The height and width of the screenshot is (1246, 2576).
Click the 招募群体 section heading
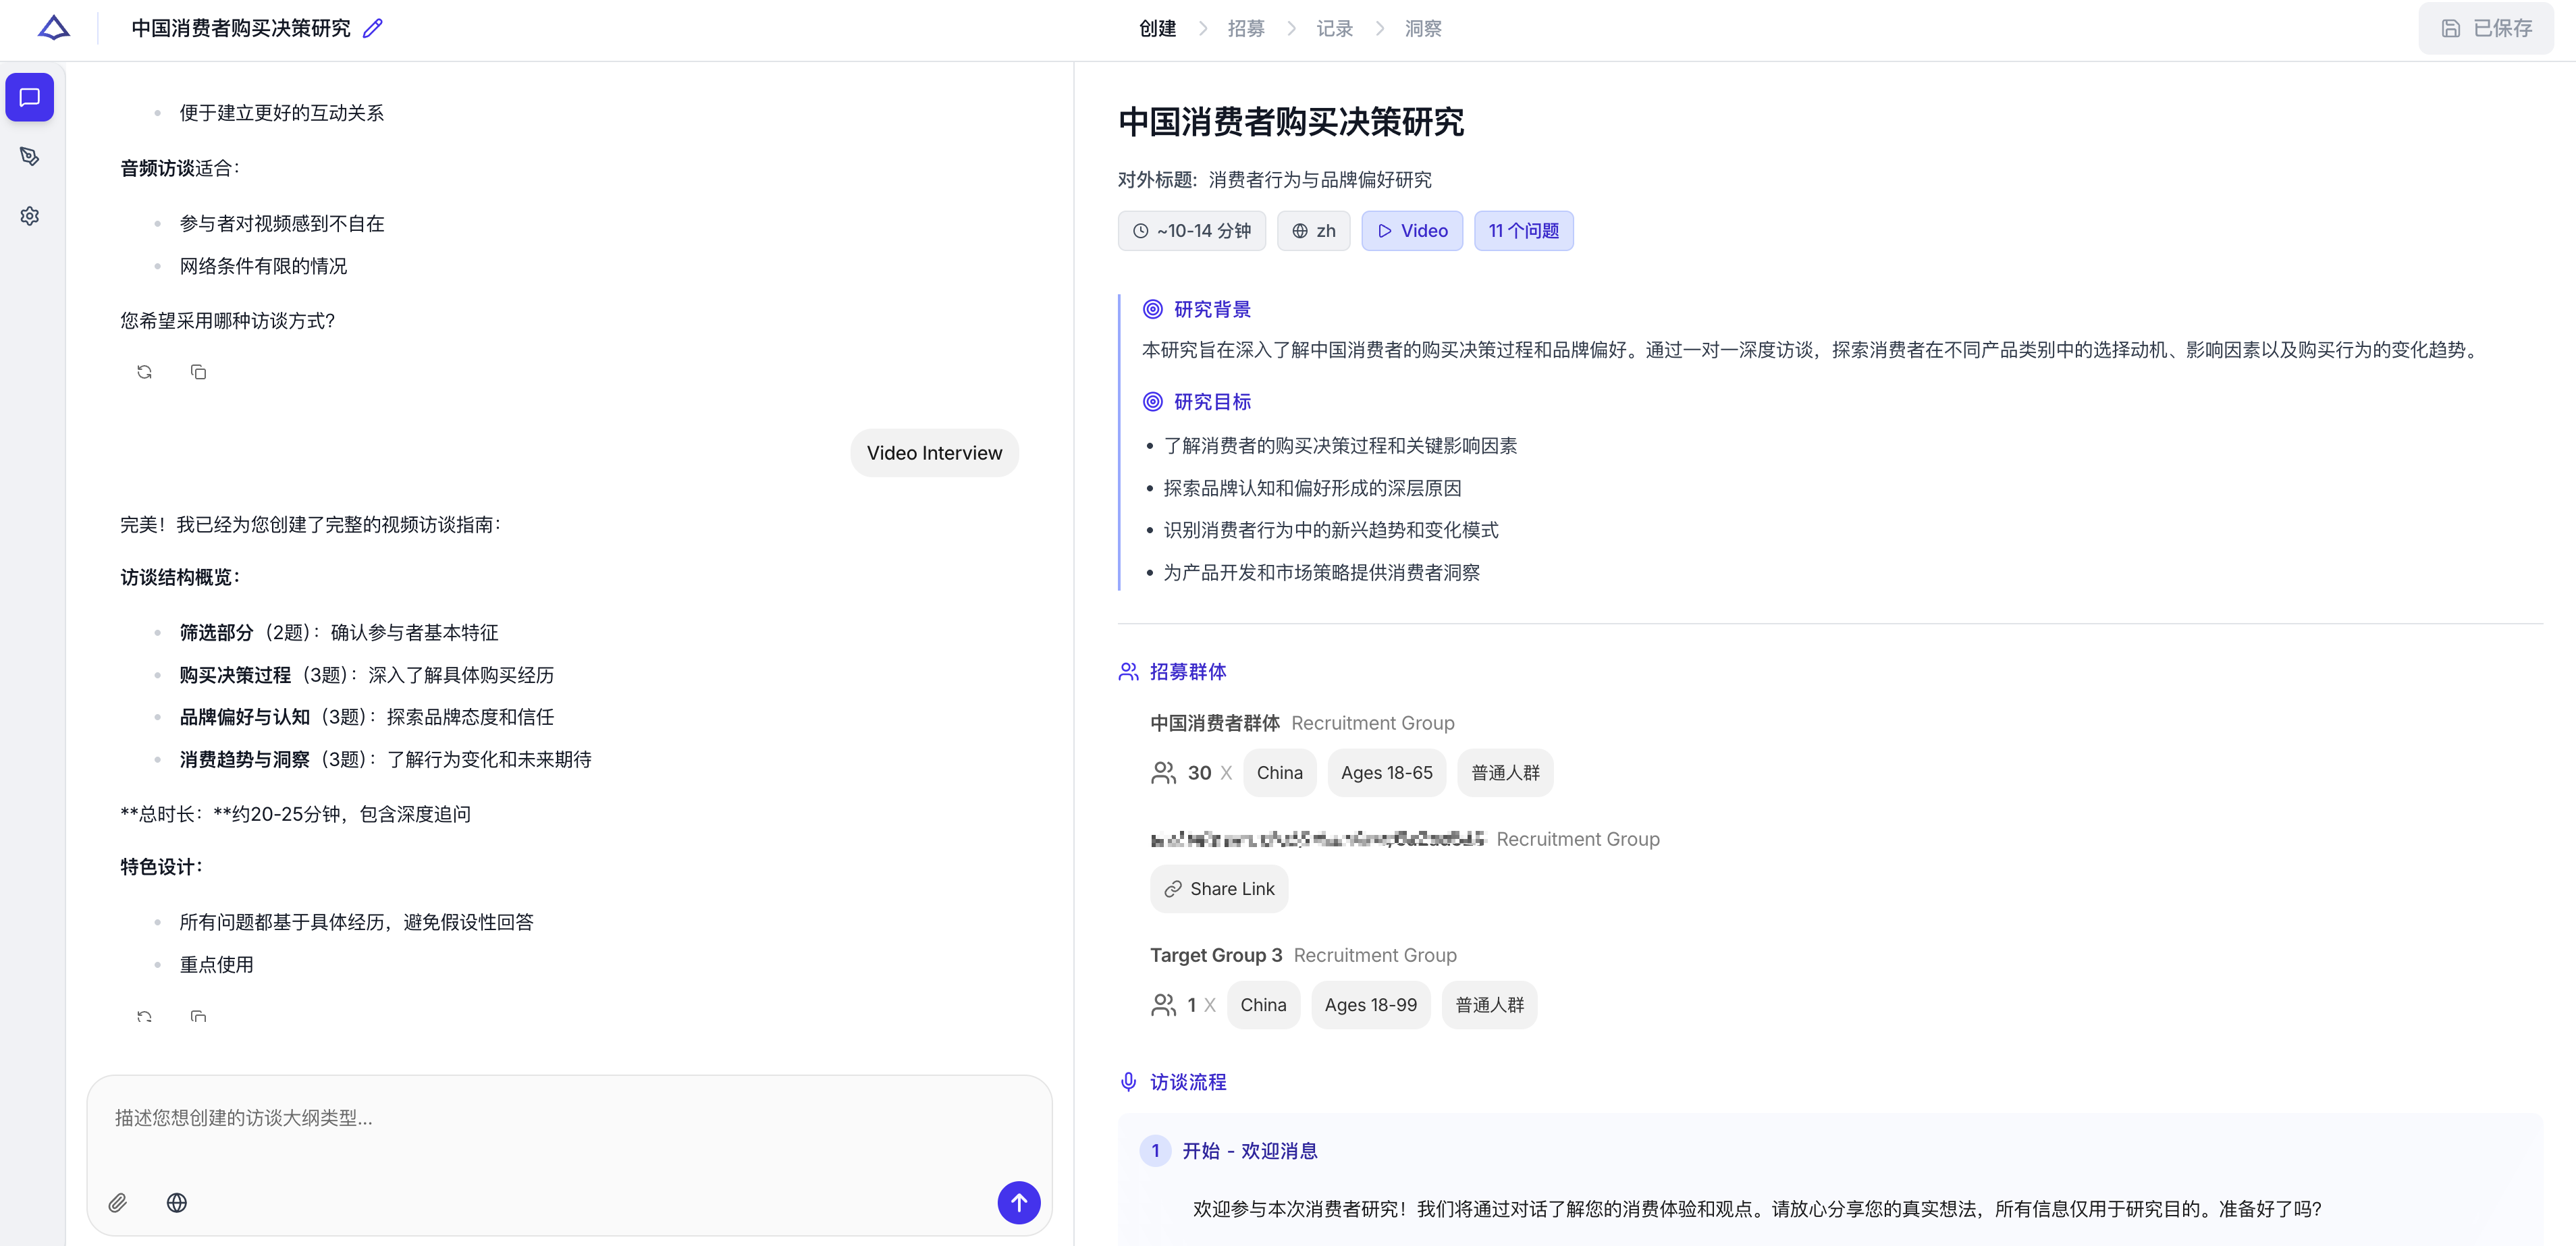(1187, 672)
